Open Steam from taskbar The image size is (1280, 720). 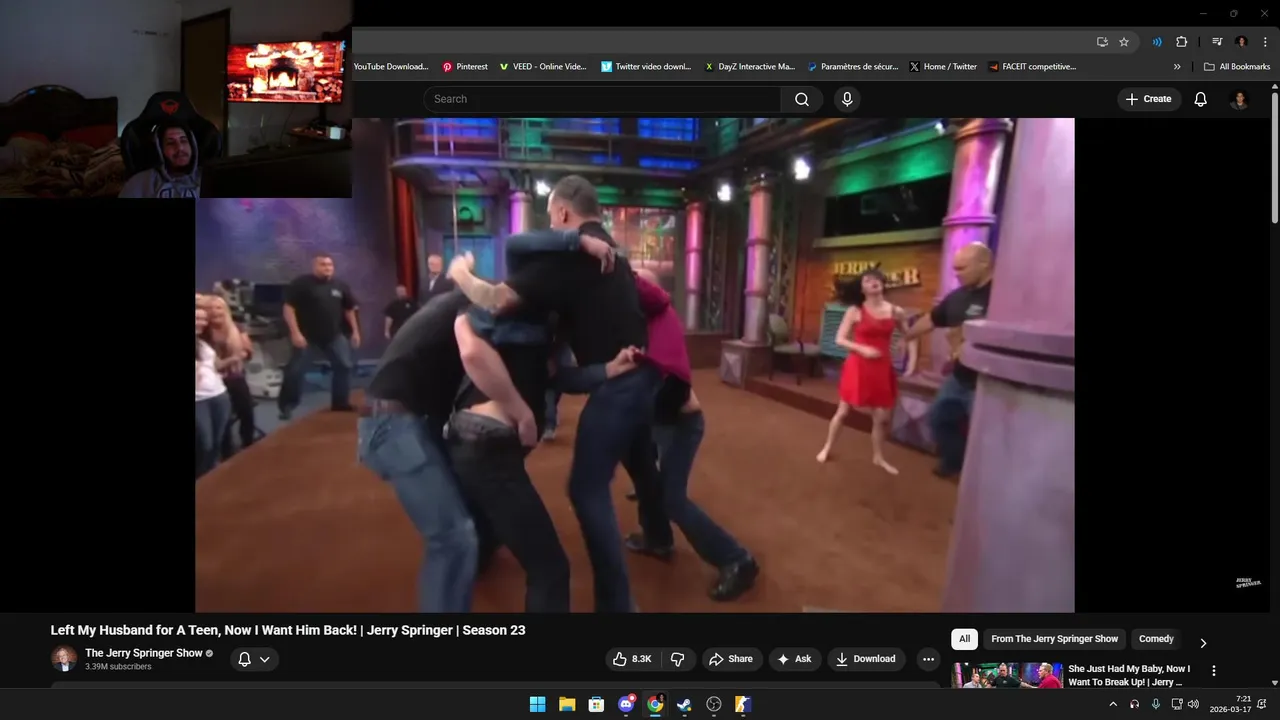(x=684, y=704)
